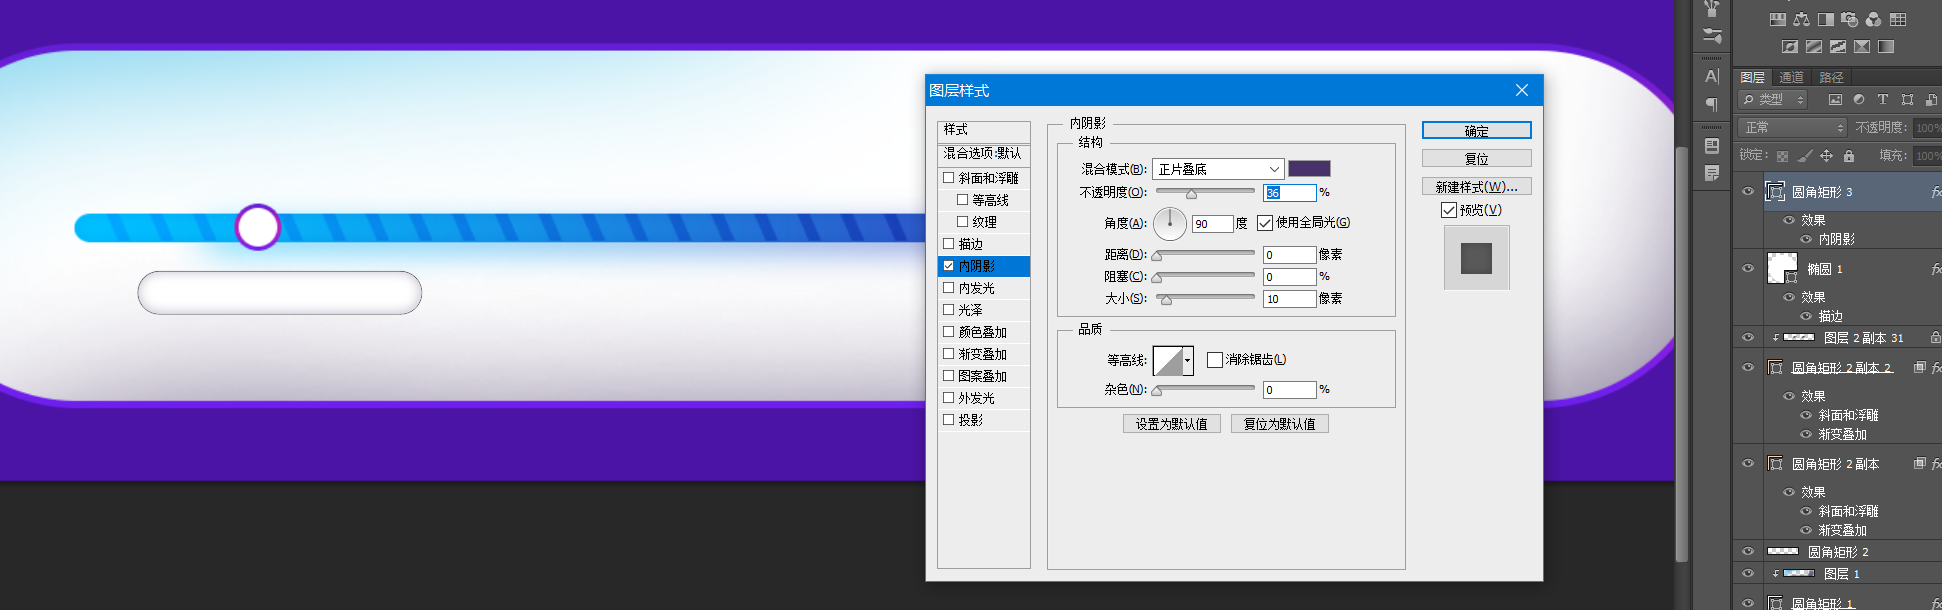This screenshot has width=1942, height=610.
Task: Close the 图层样式 dialog
Action: pos(1522,90)
